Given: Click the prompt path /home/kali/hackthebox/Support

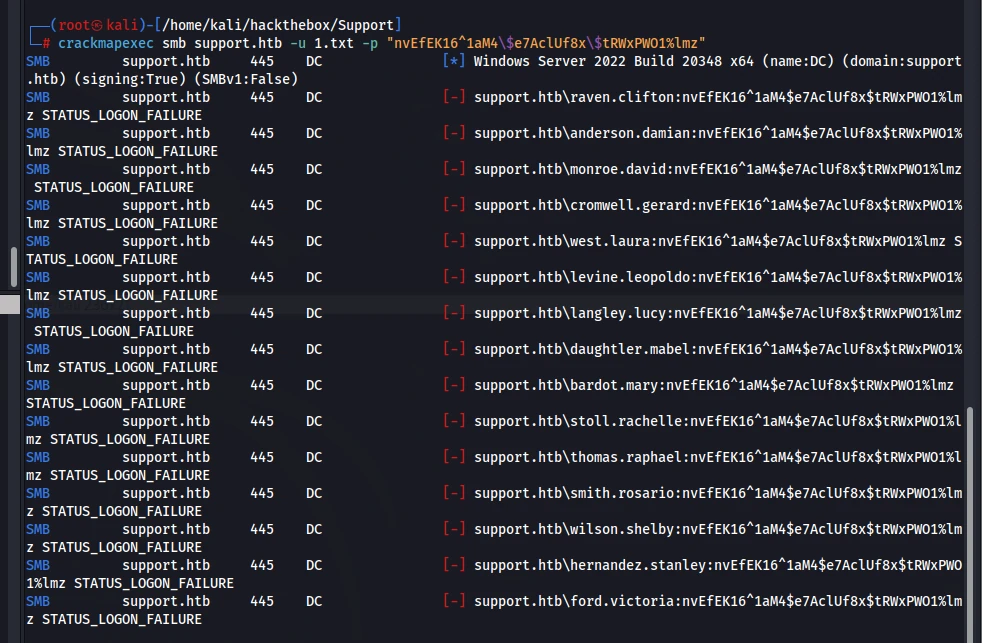Looking at the screenshot, I should click(x=278, y=25).
